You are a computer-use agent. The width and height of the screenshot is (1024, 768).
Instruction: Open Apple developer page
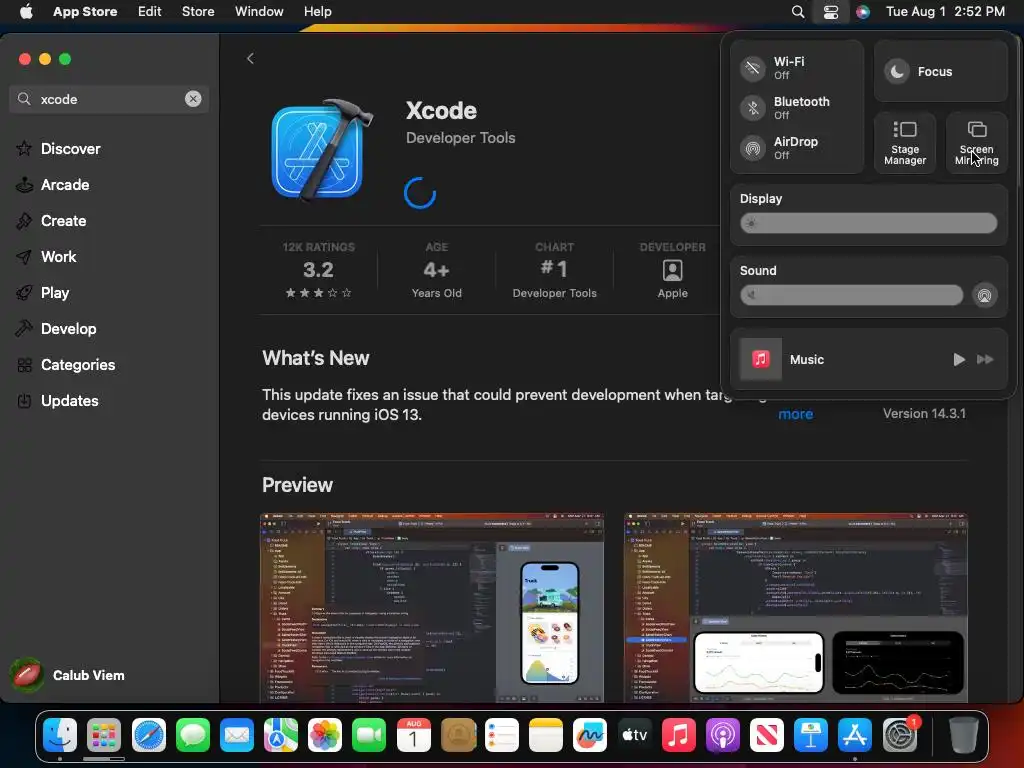(672, 270)
